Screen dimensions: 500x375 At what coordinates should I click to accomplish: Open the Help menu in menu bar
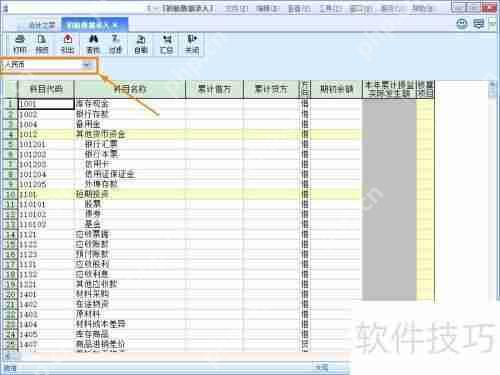423,8
